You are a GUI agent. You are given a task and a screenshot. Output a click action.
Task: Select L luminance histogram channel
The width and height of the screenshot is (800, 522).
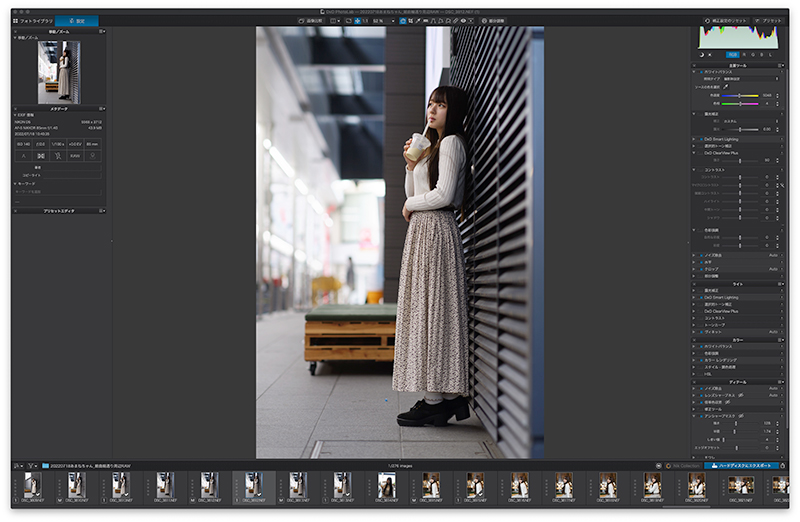pos(770,55)
